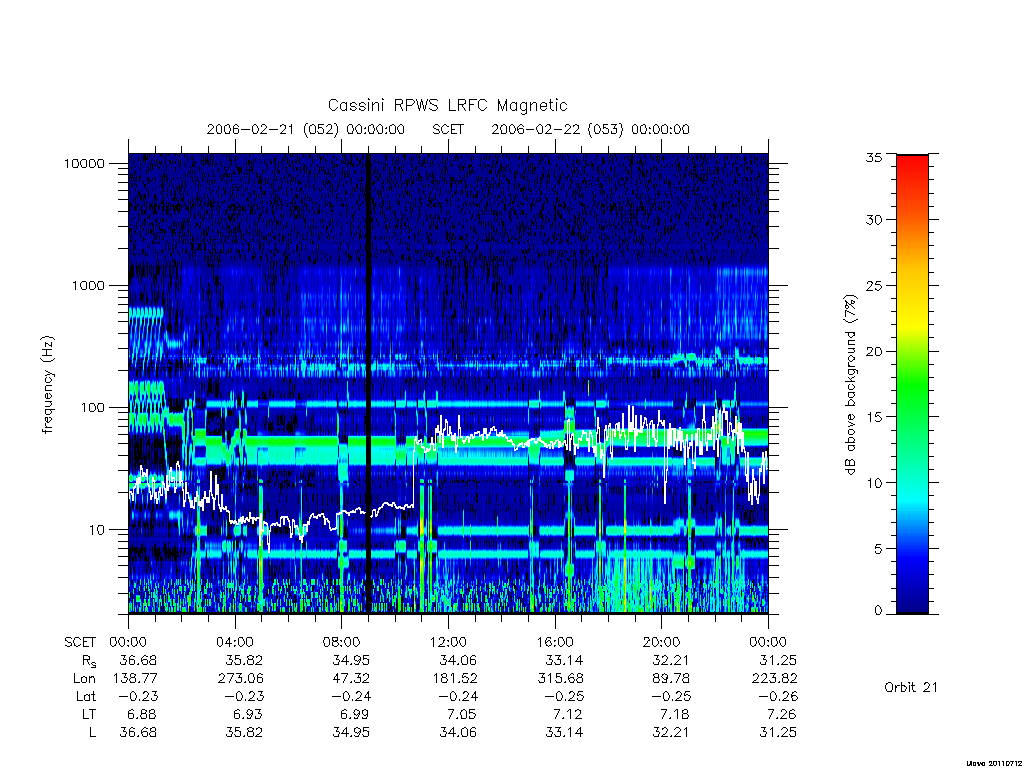Click the 100 frequency tick label
This screenshot has width=1024, height=768.
(92, 408)
